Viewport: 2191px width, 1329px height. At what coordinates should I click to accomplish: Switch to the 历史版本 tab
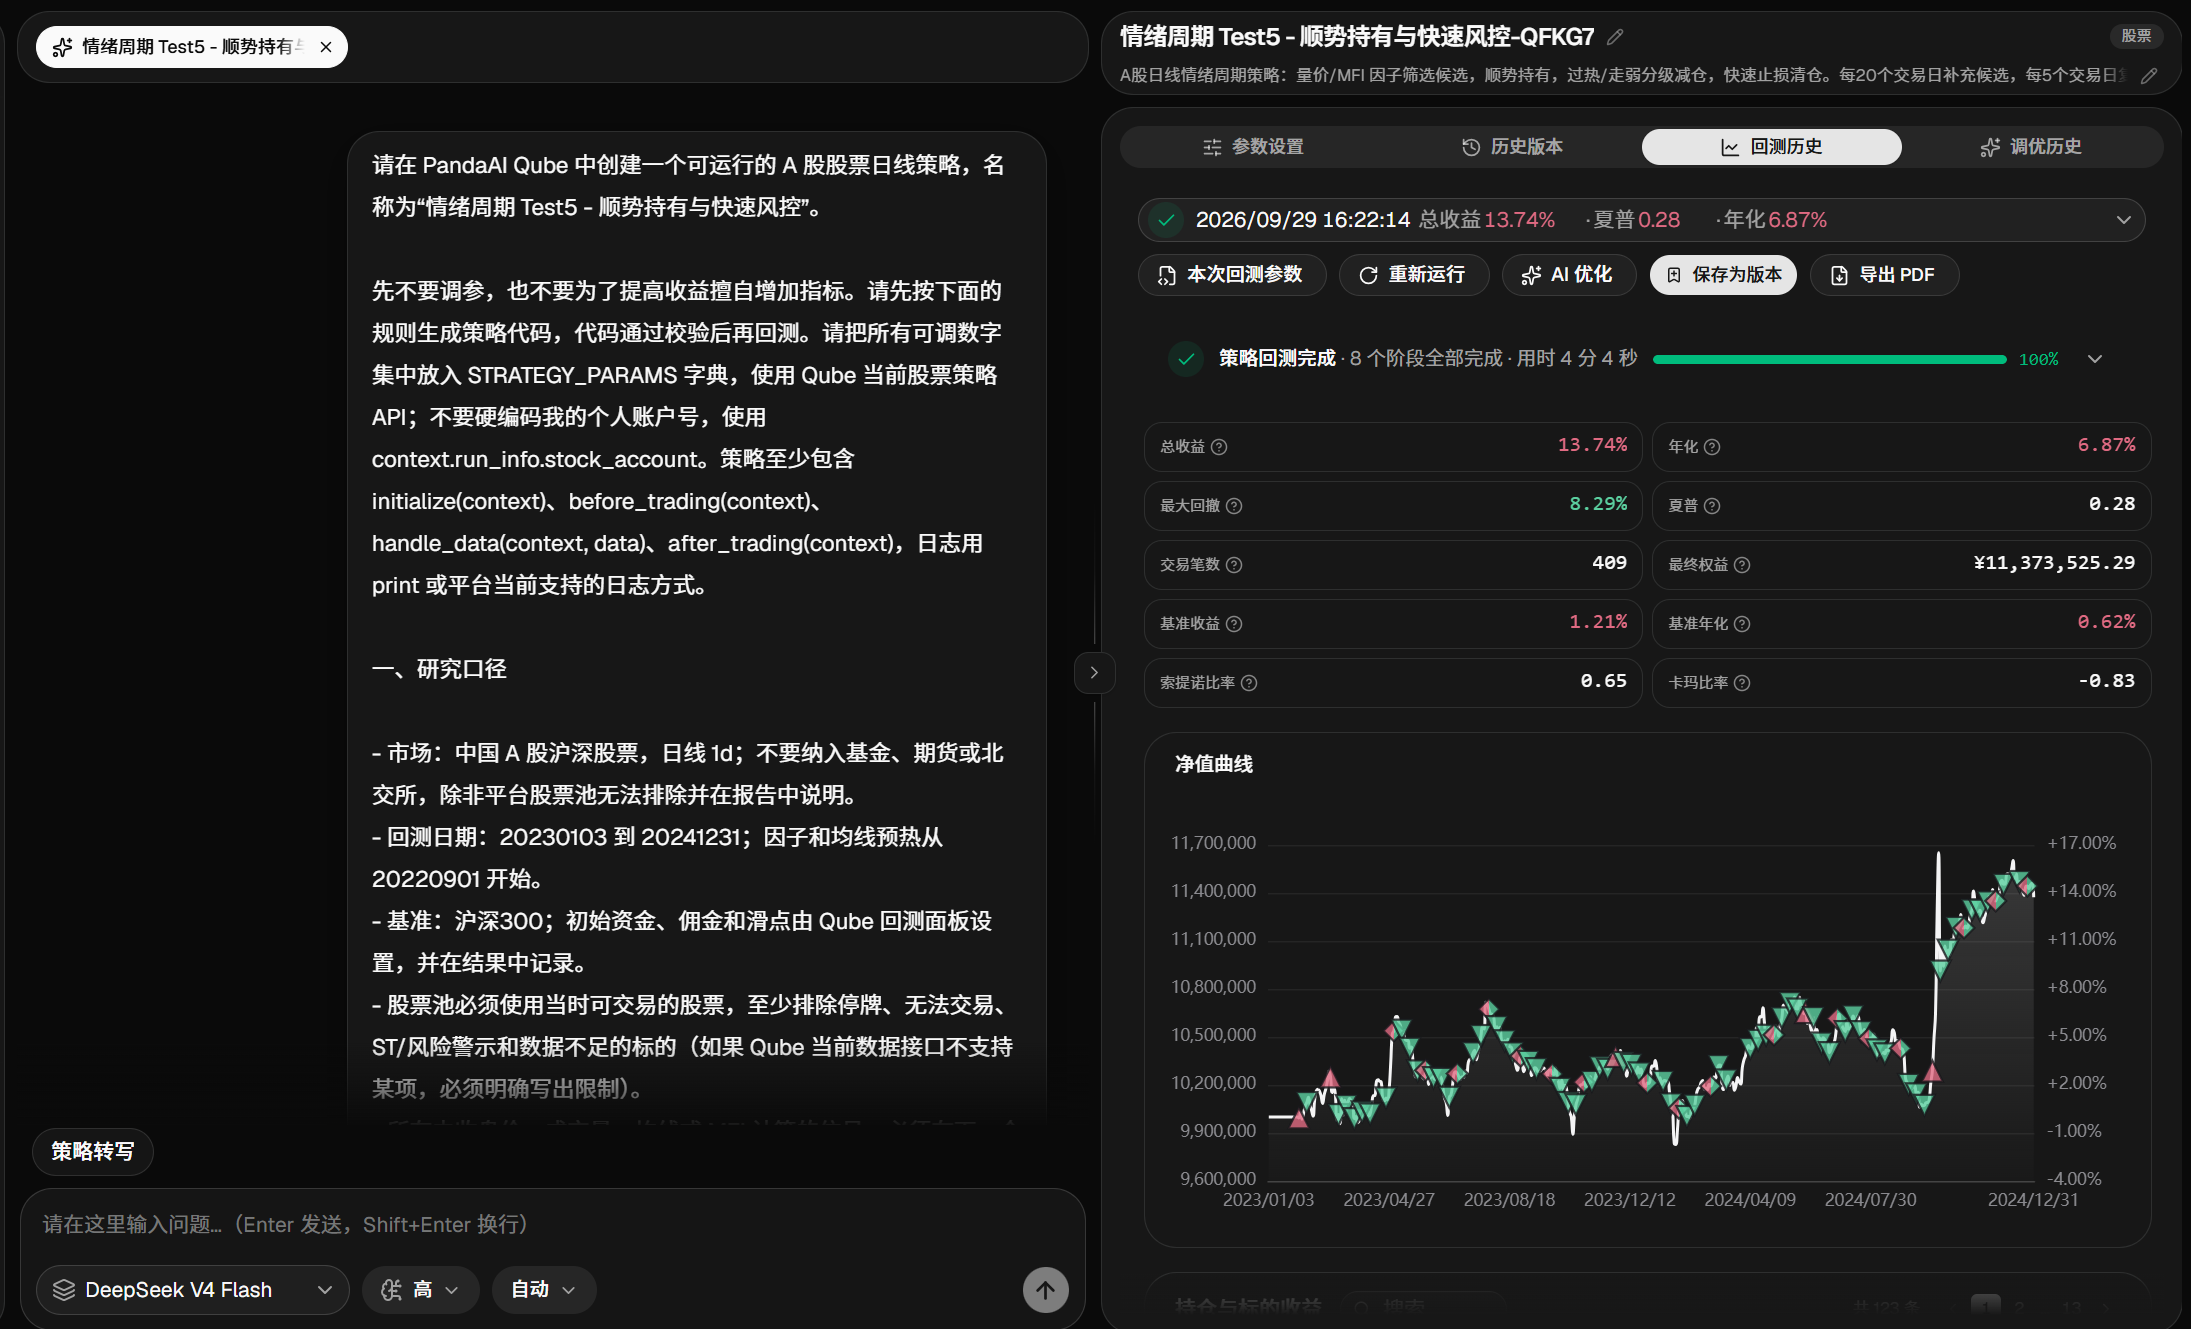click(x=1512, y=147)
